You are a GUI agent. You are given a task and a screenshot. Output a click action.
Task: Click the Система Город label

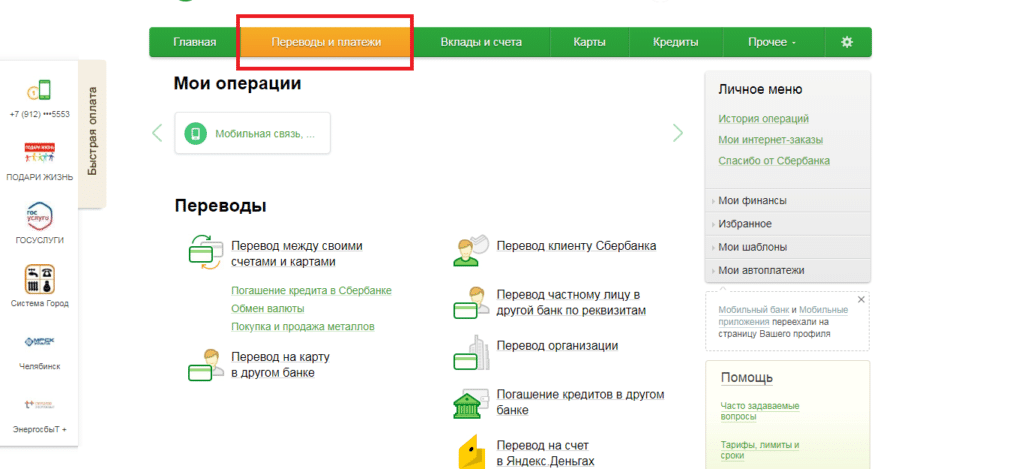39,304
